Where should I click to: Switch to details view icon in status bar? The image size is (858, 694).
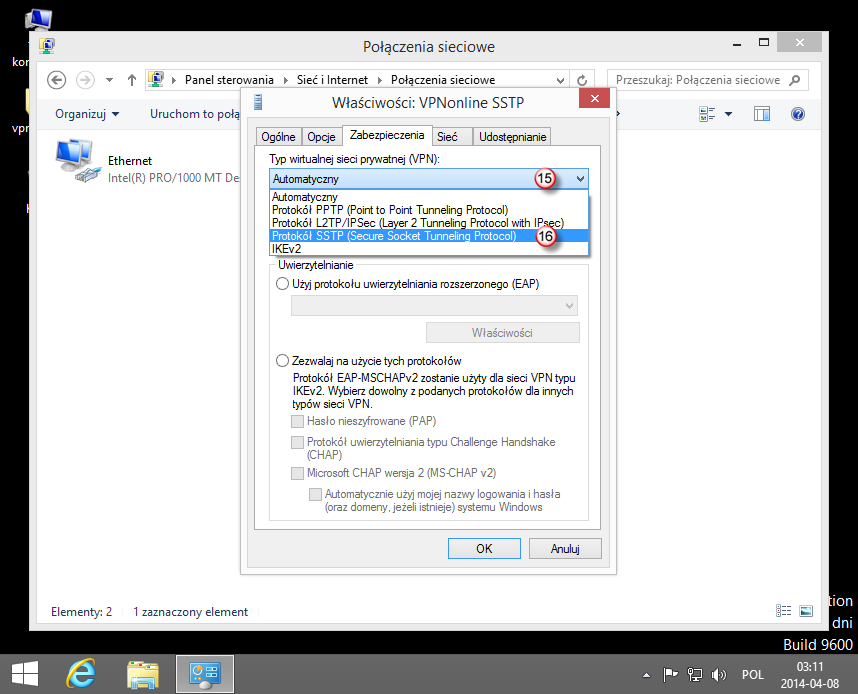784,611
